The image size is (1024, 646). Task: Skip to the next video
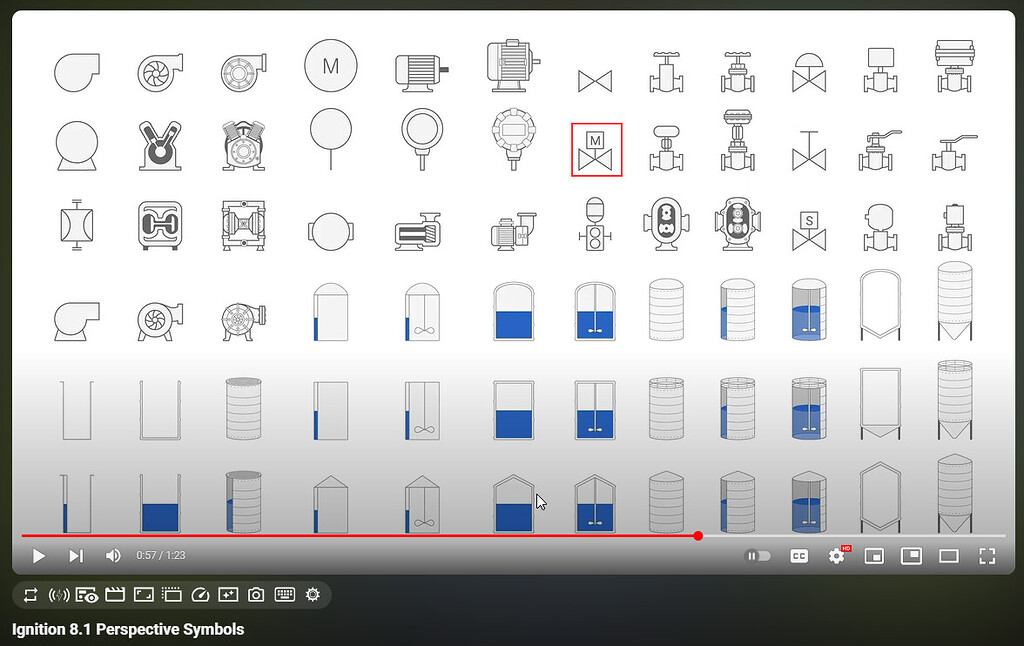pyautogui.click(x=76, y=556)
